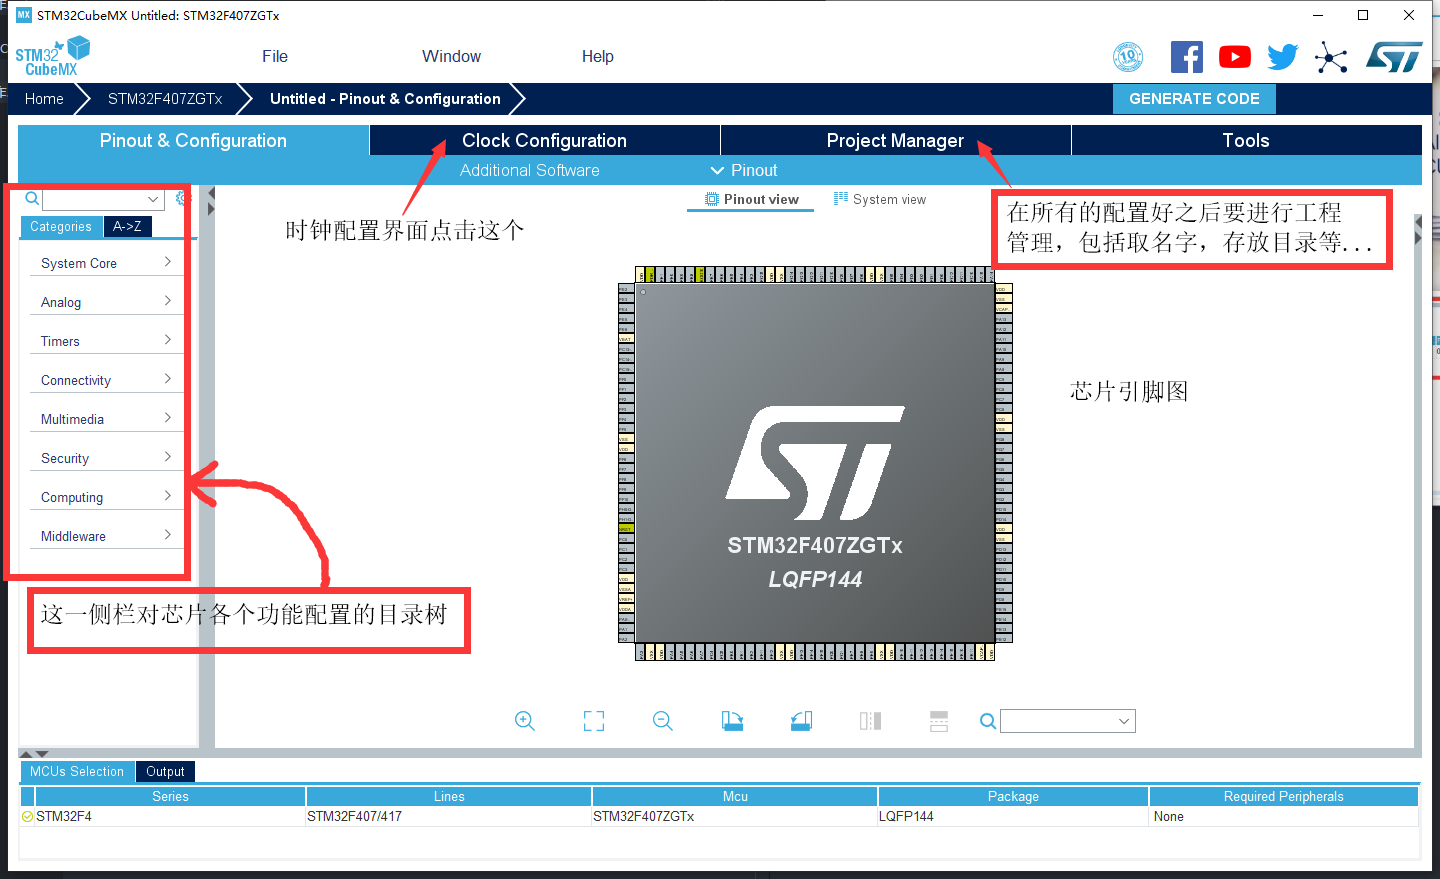1440x879 pixels.
Task: Open the Twitter bird icon link
Action: point(1283,57)
